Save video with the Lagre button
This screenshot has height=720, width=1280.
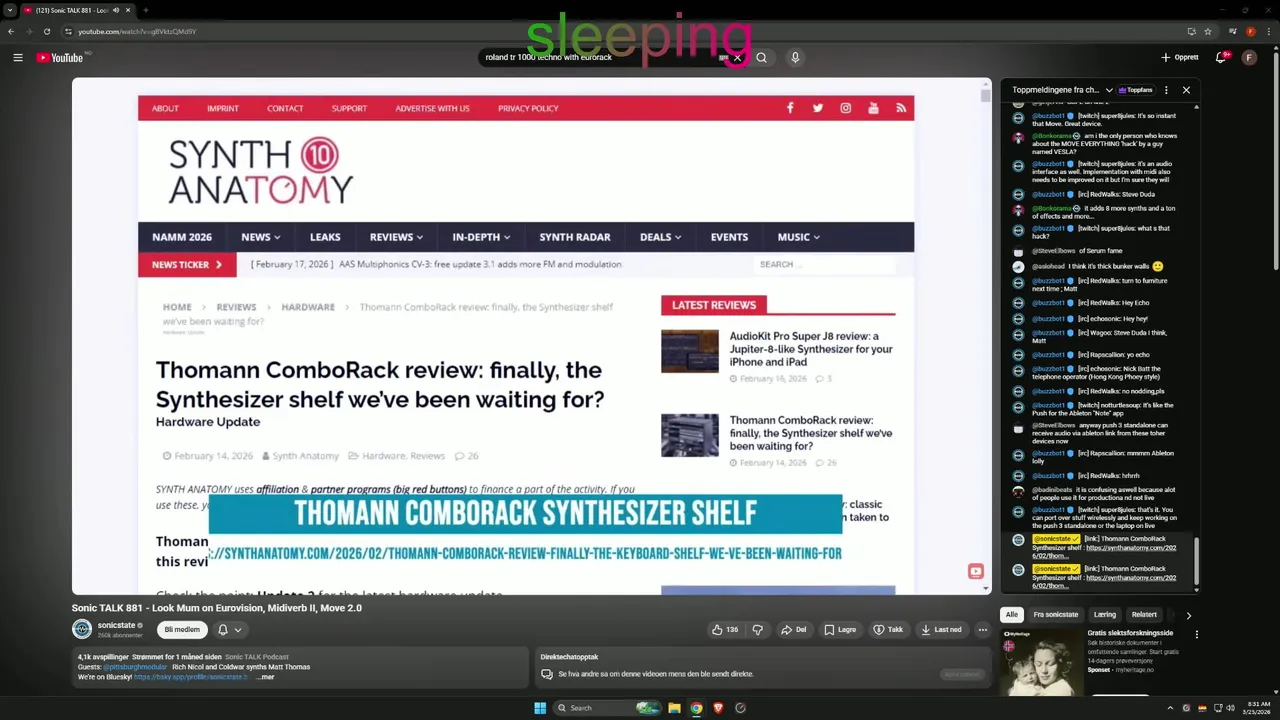point(840,630)
